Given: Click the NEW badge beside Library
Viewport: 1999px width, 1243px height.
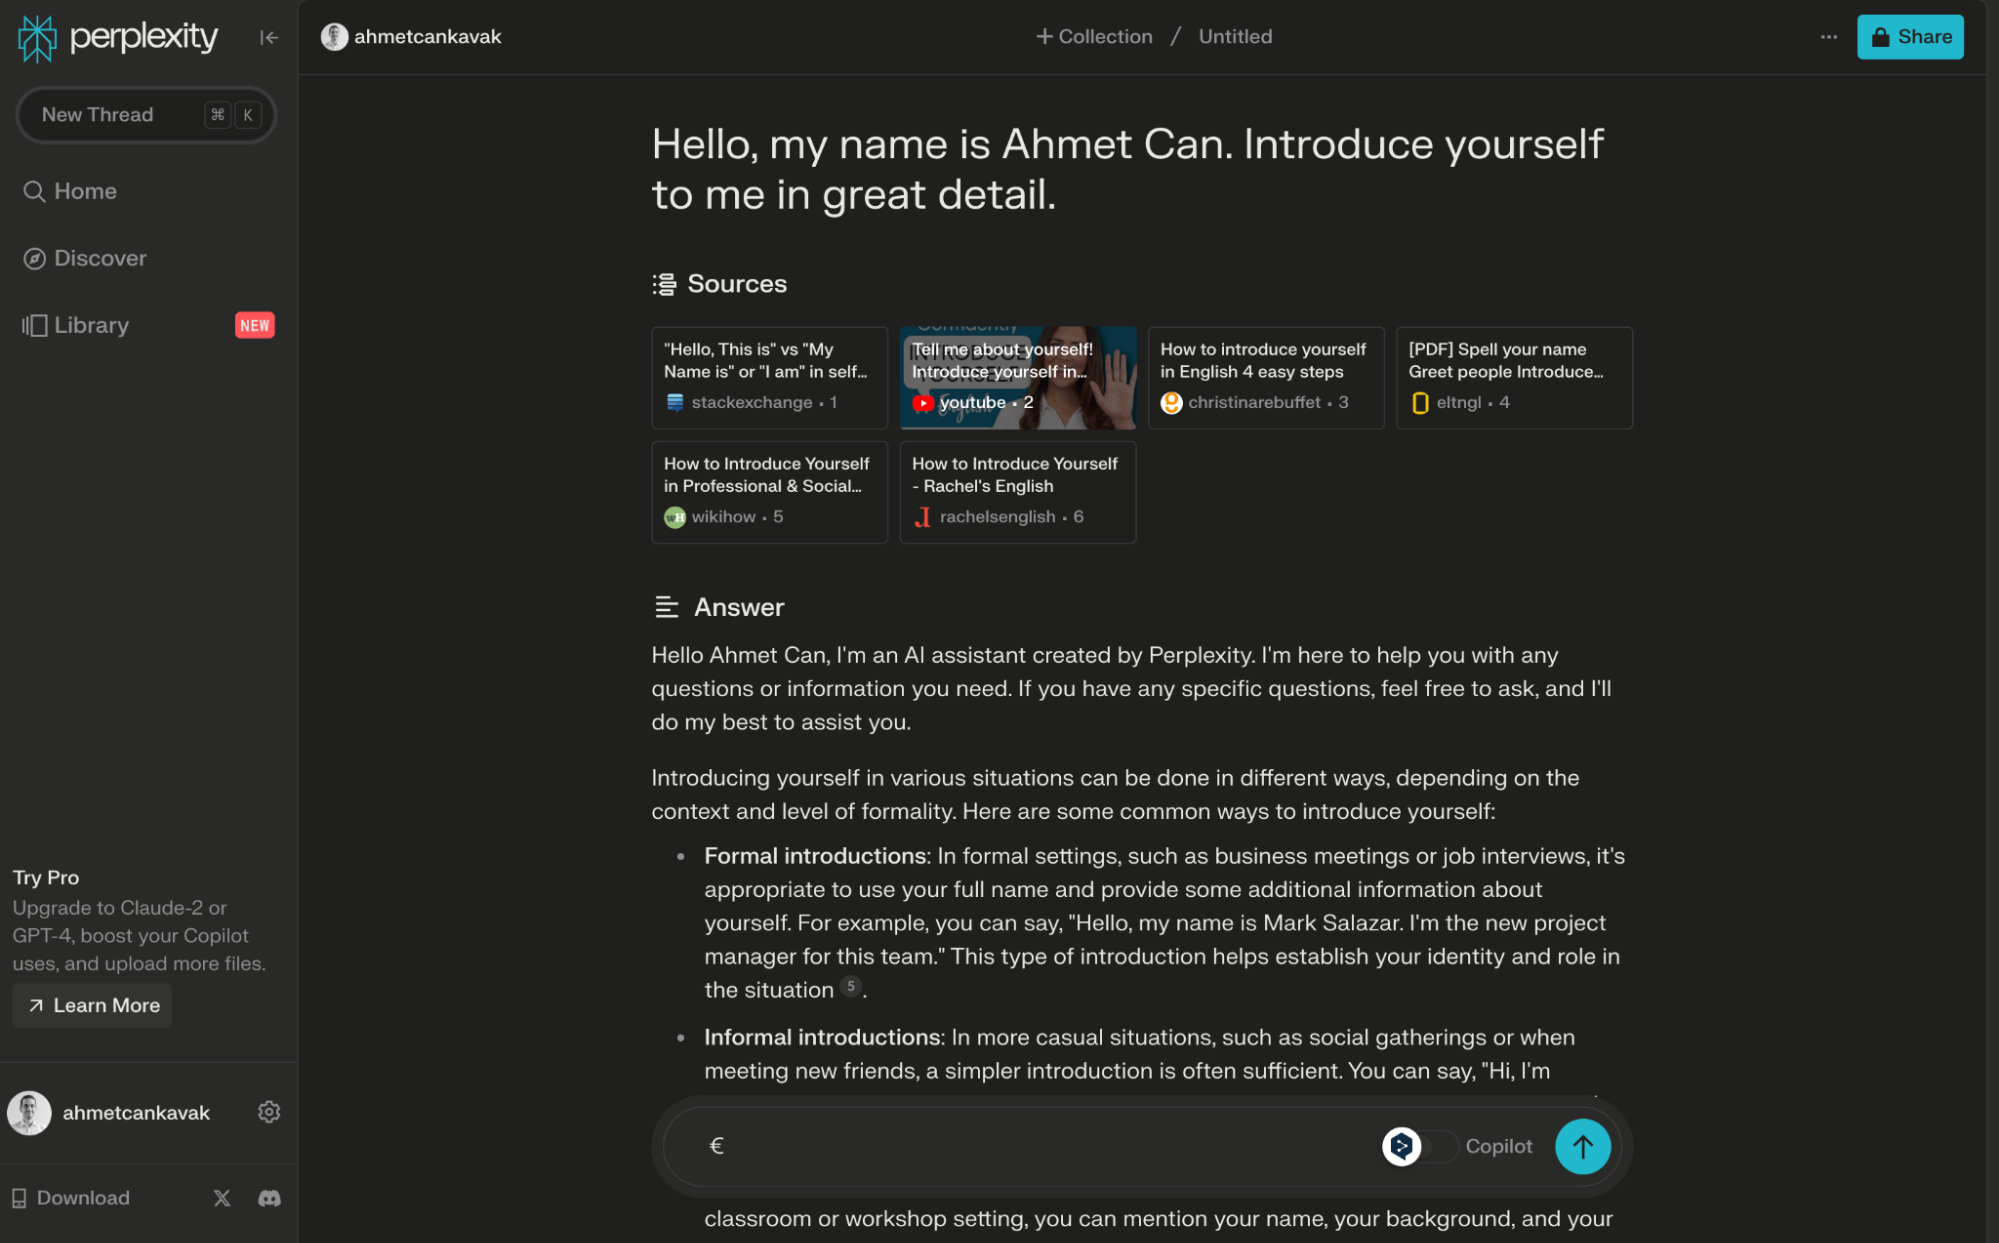Looking at the screenshot, I should (x=254, y=325).
